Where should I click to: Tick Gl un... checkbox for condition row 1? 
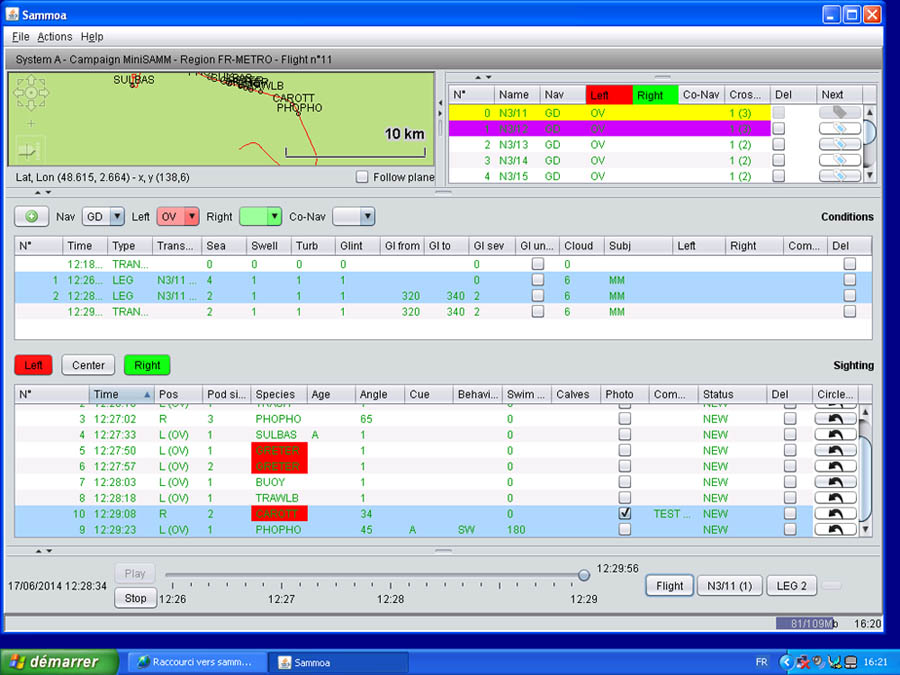(538, 280)
